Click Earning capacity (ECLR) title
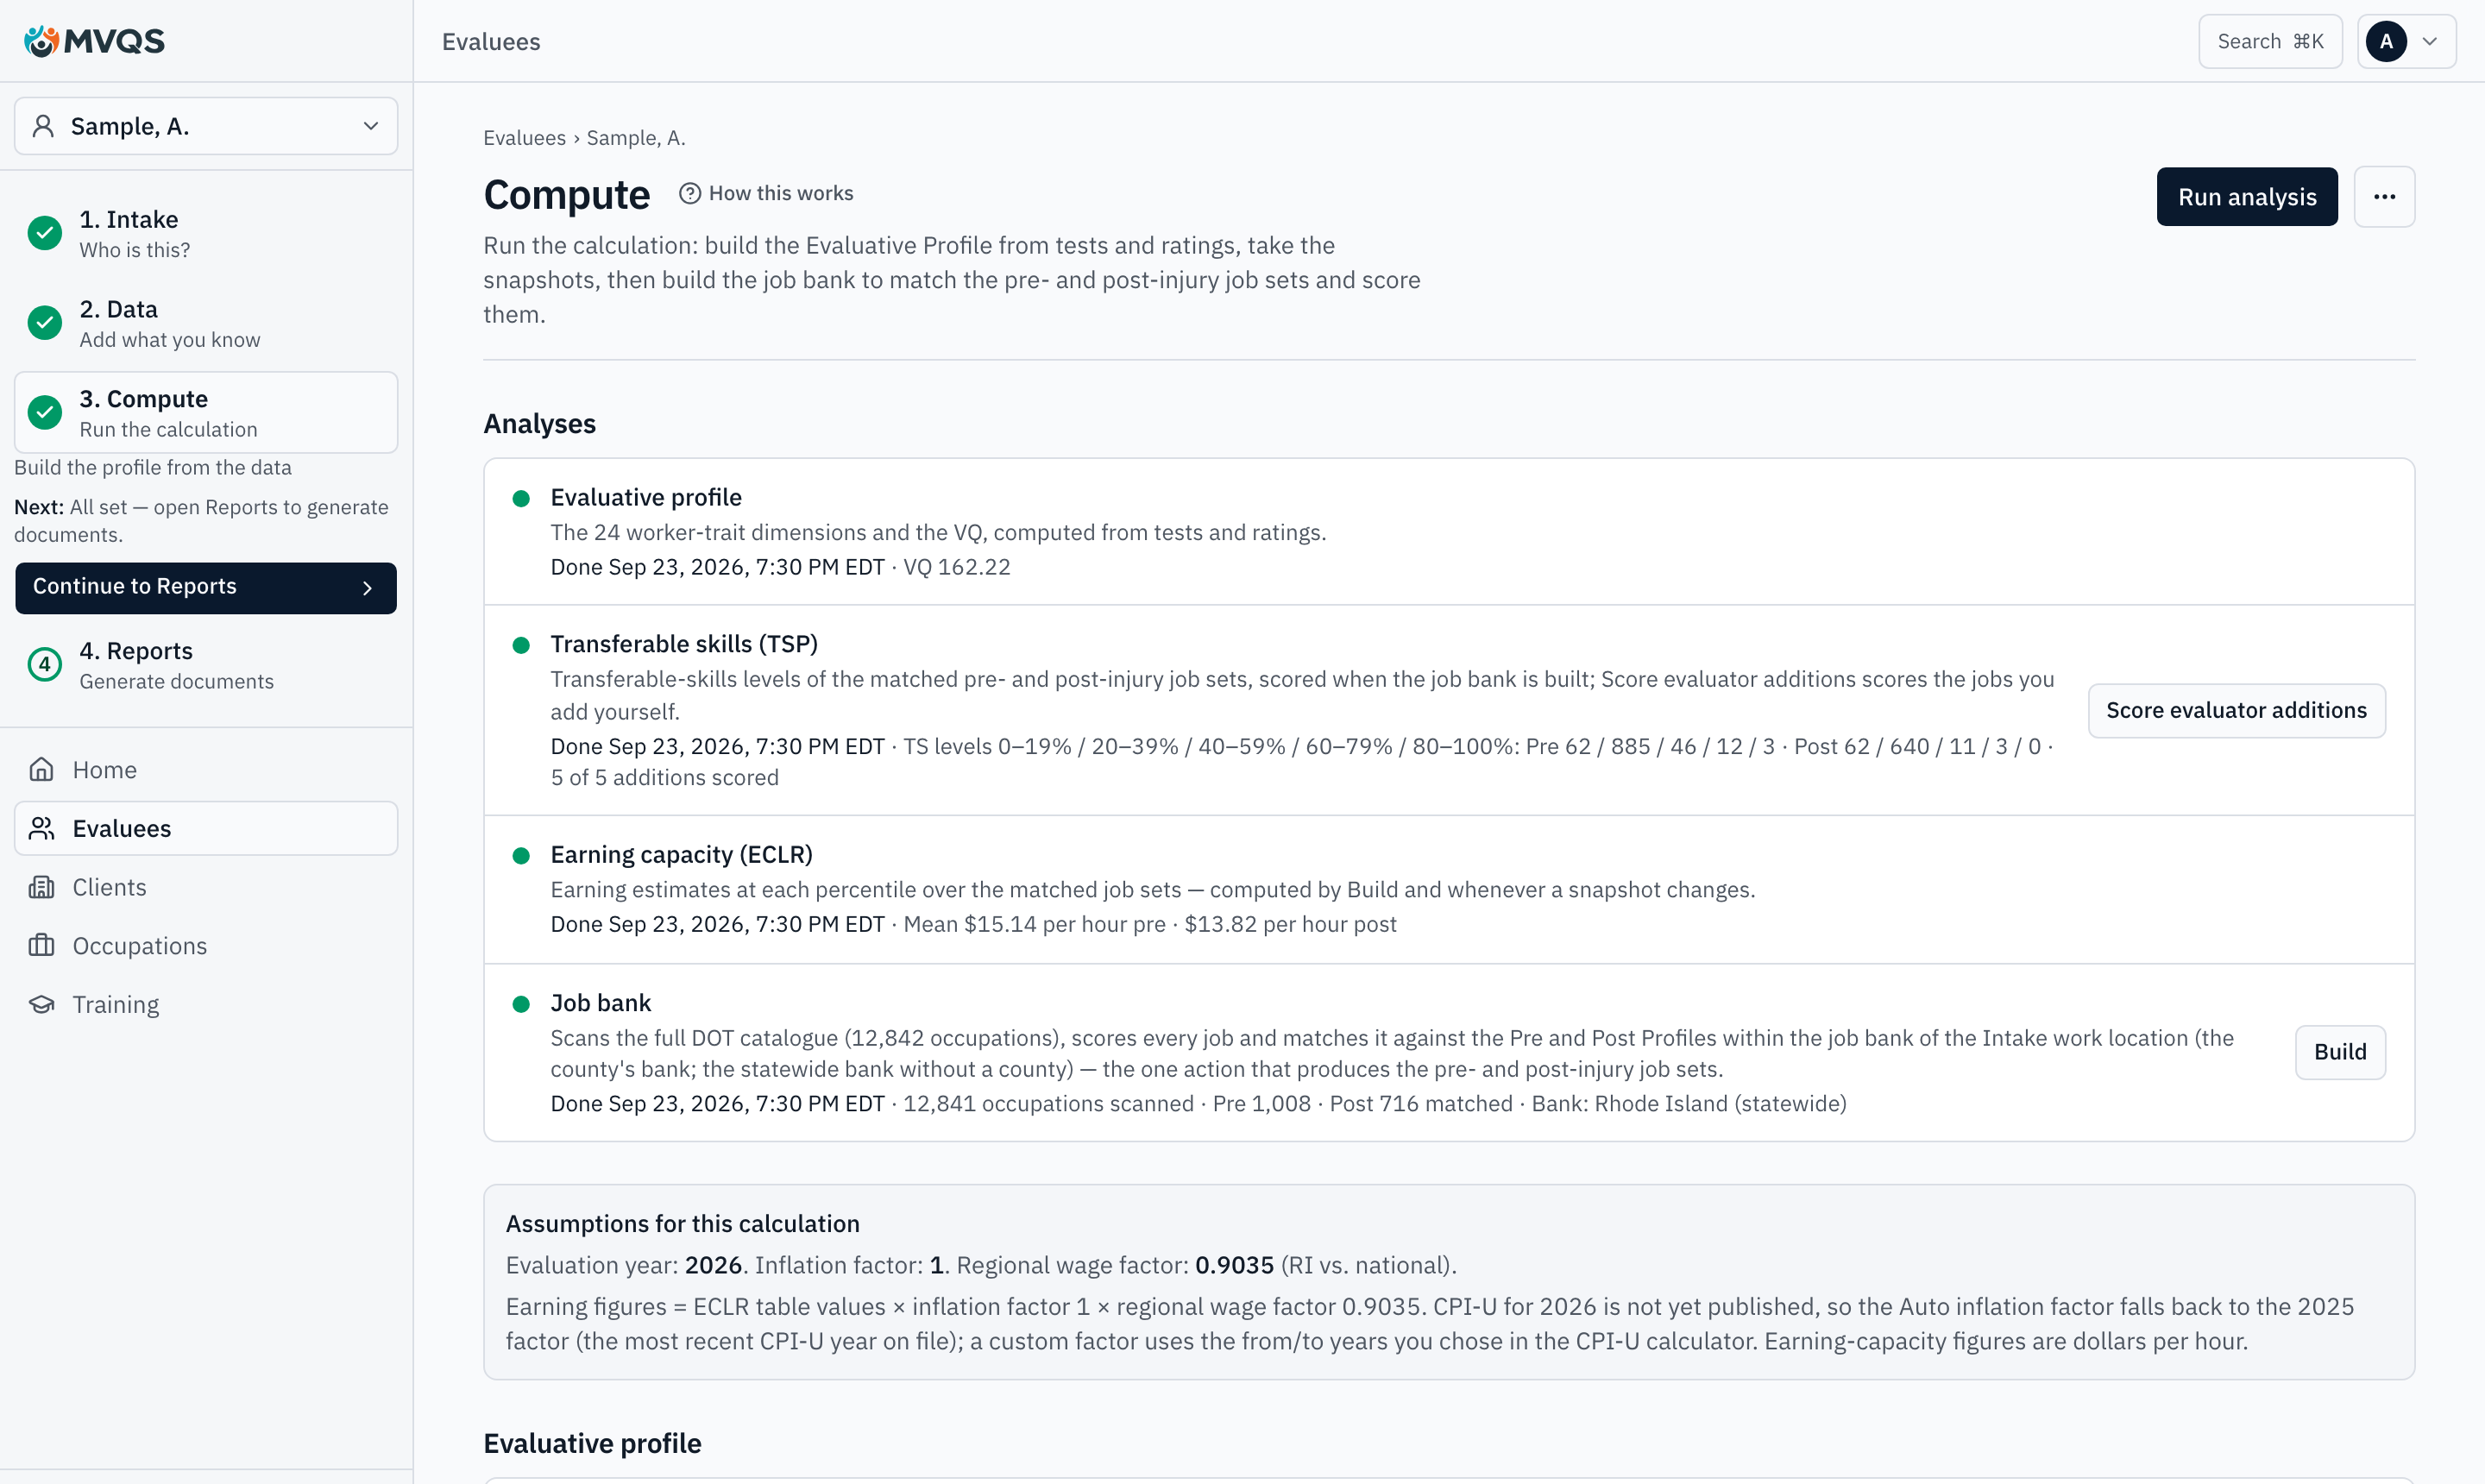The height and width of the screenshot is (1484, 2485). tap(681, 855)
